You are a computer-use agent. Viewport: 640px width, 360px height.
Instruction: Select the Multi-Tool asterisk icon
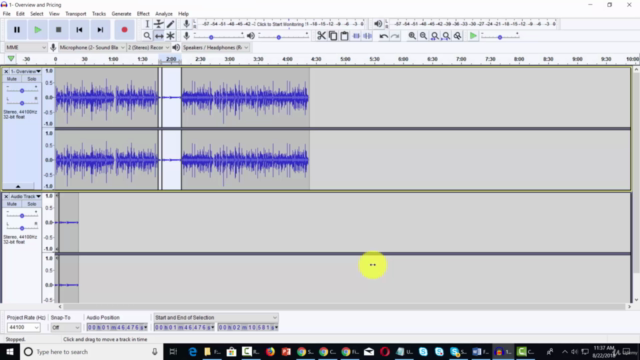click(x=171, y=36)
